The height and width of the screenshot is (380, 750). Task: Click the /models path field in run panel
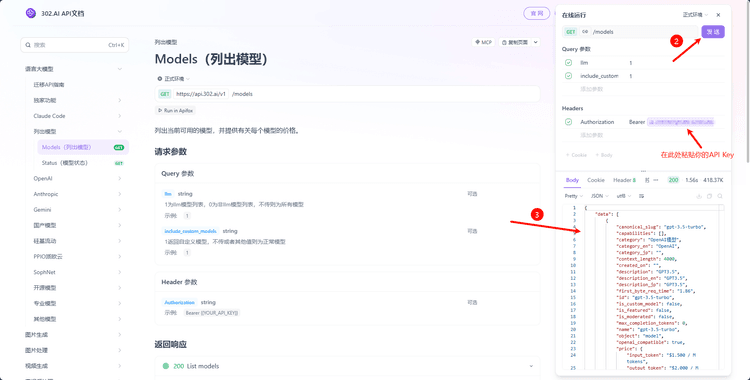pos(644,32)
